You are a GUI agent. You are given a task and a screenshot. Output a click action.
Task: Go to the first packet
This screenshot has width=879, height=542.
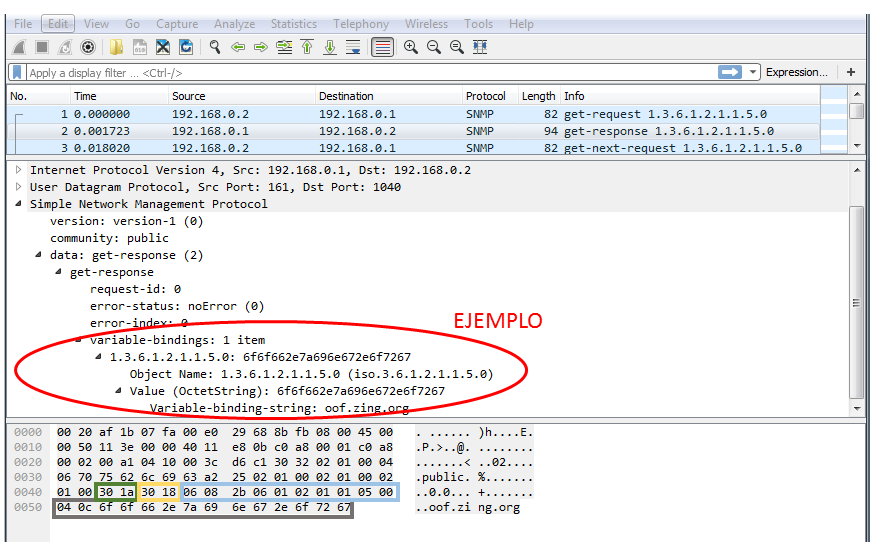click(x=307, y=47)
